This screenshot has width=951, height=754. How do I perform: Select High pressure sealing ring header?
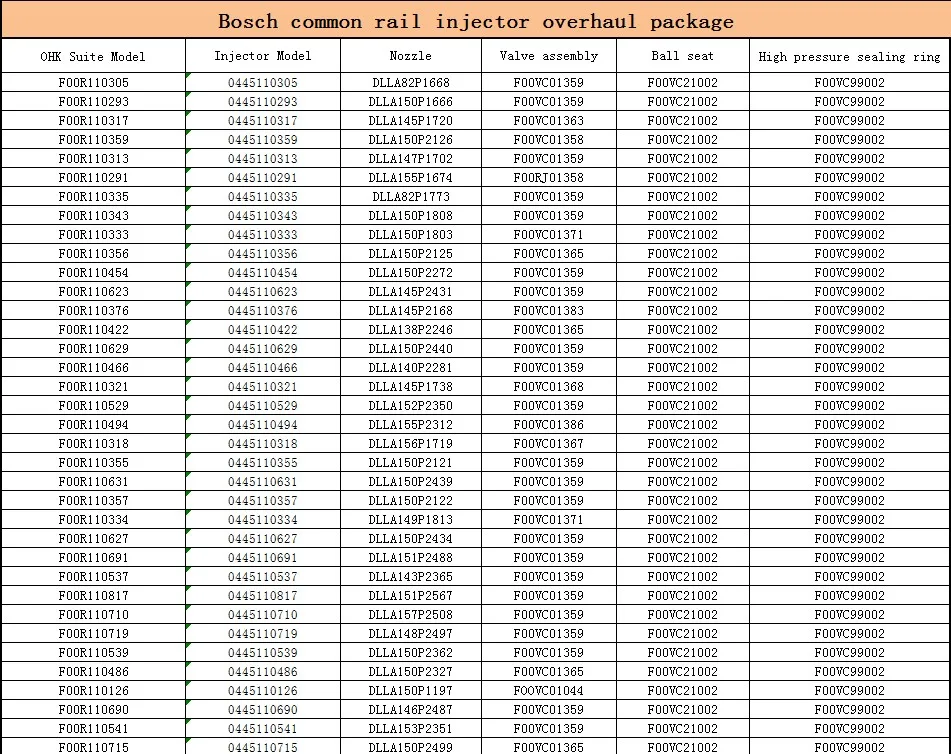(x=850, y=56)
